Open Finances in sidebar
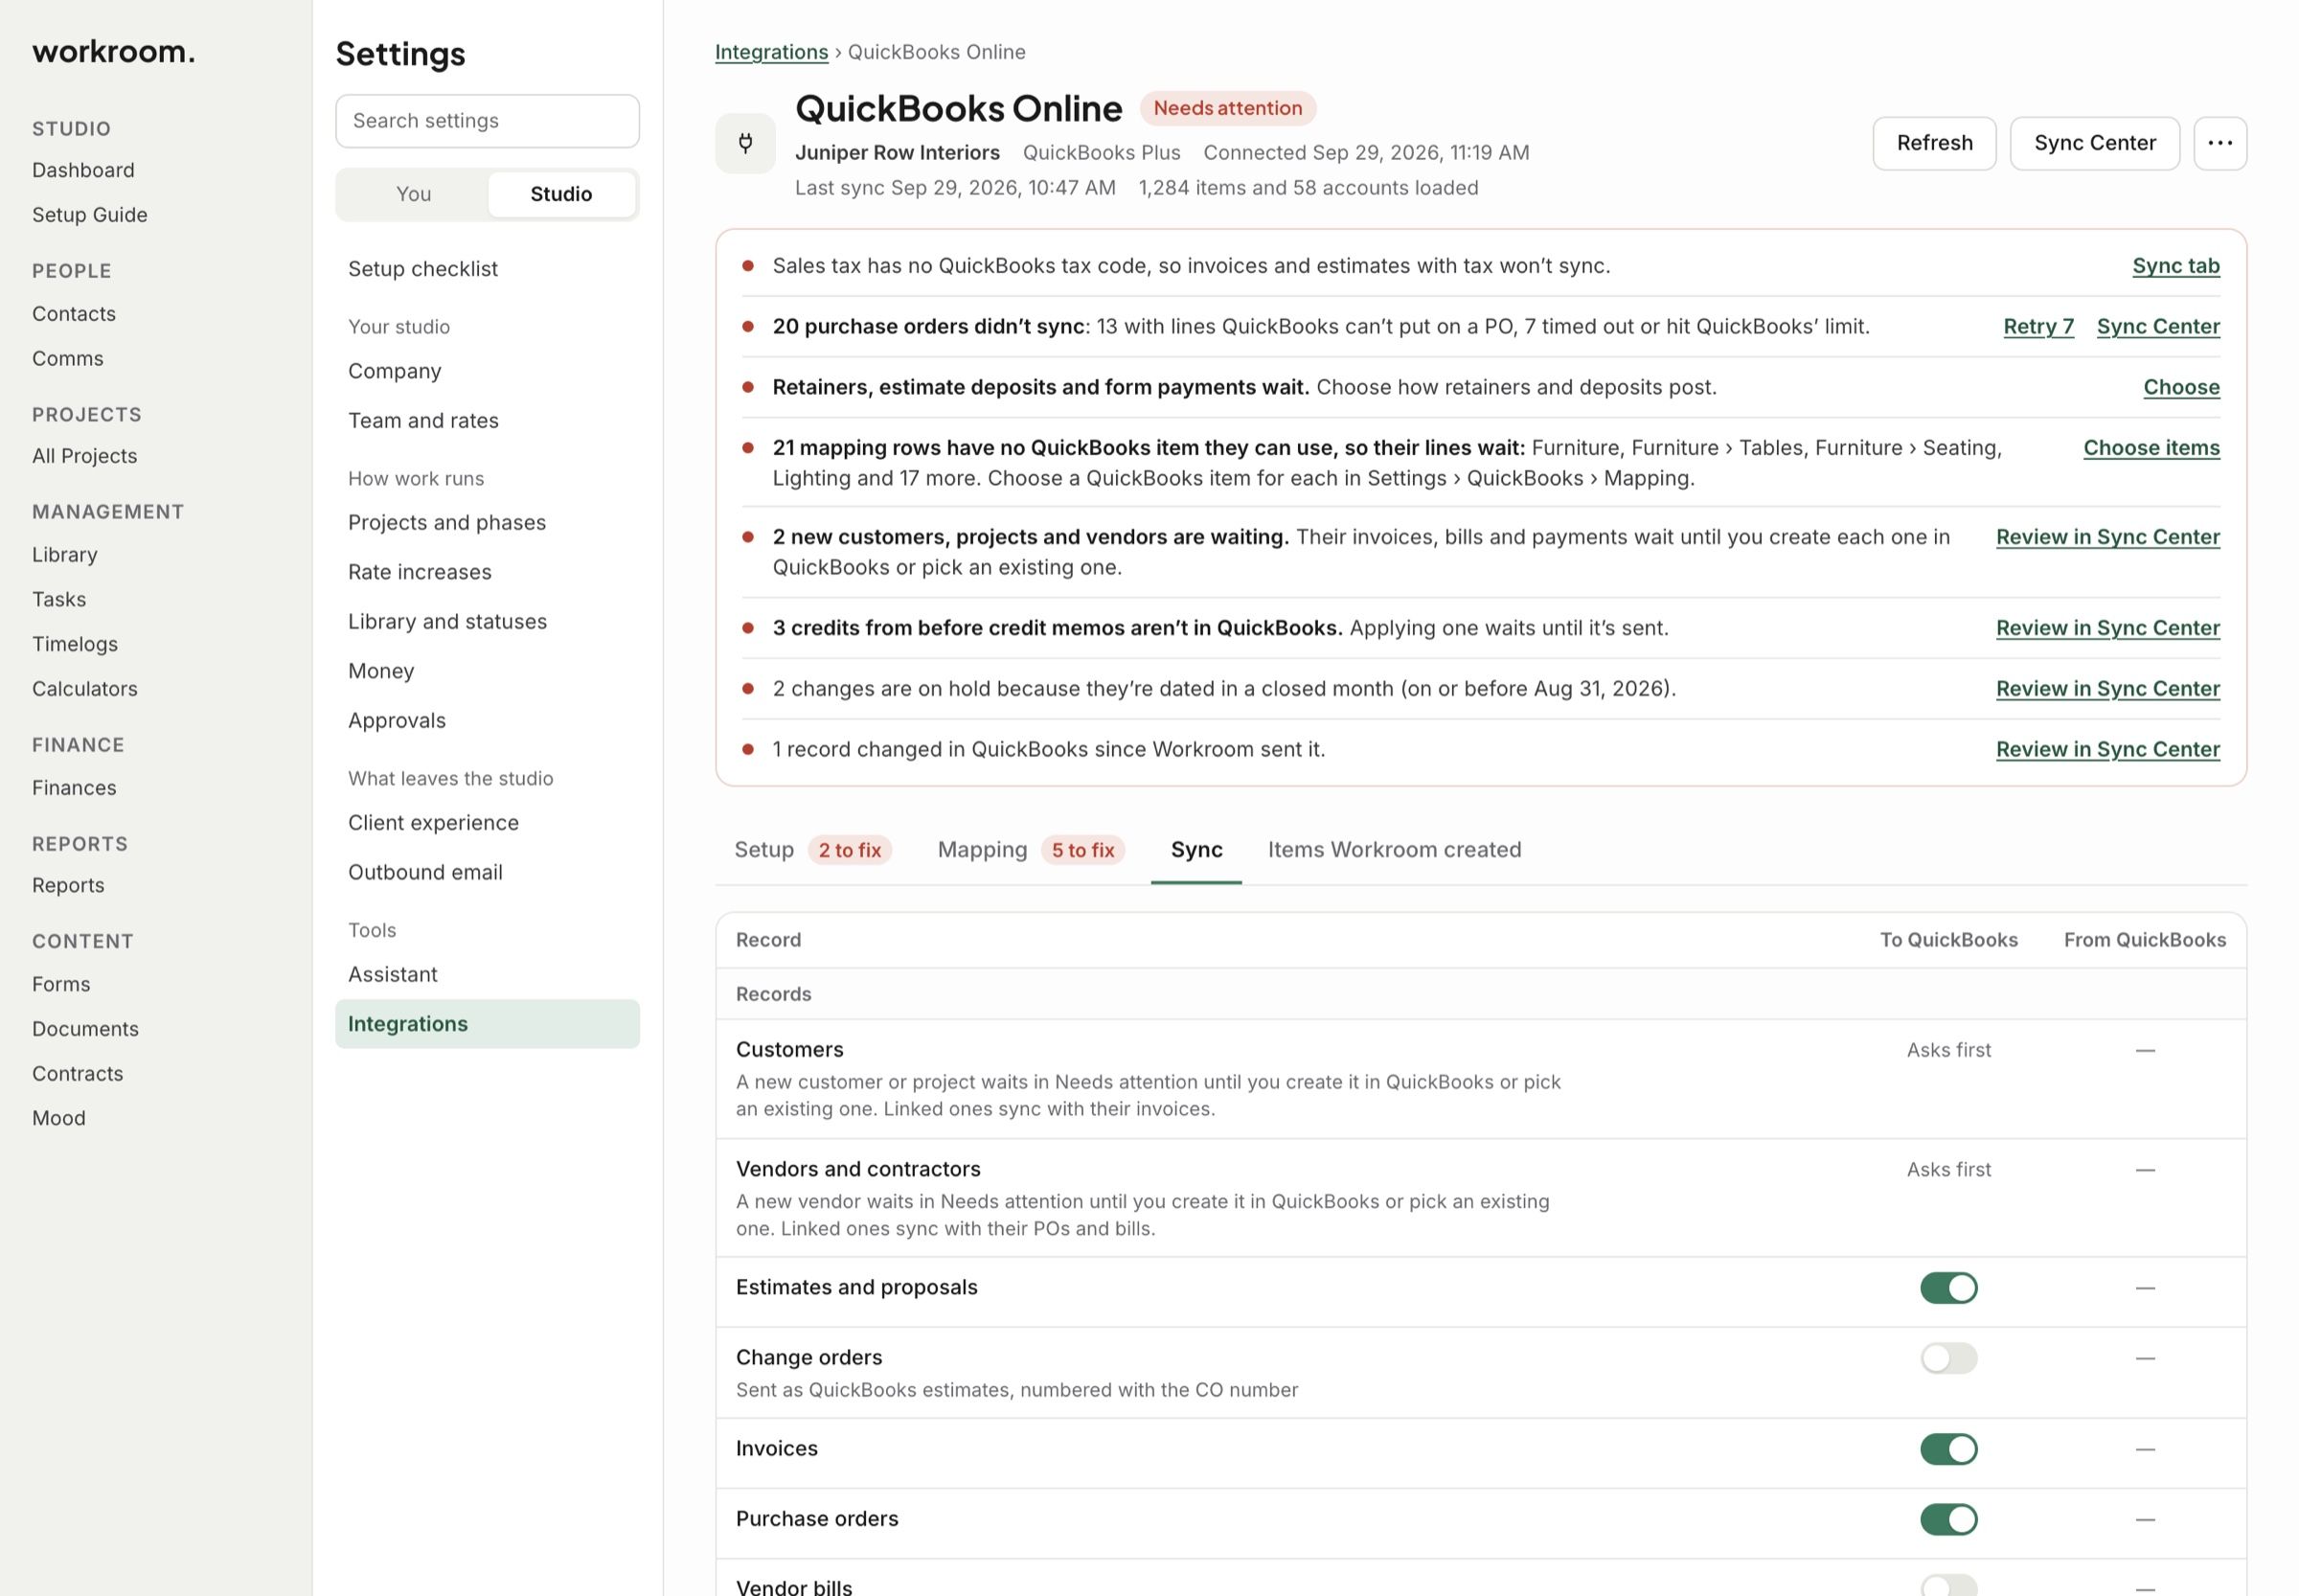The image size is (2299, 1596). coord(74,788)
